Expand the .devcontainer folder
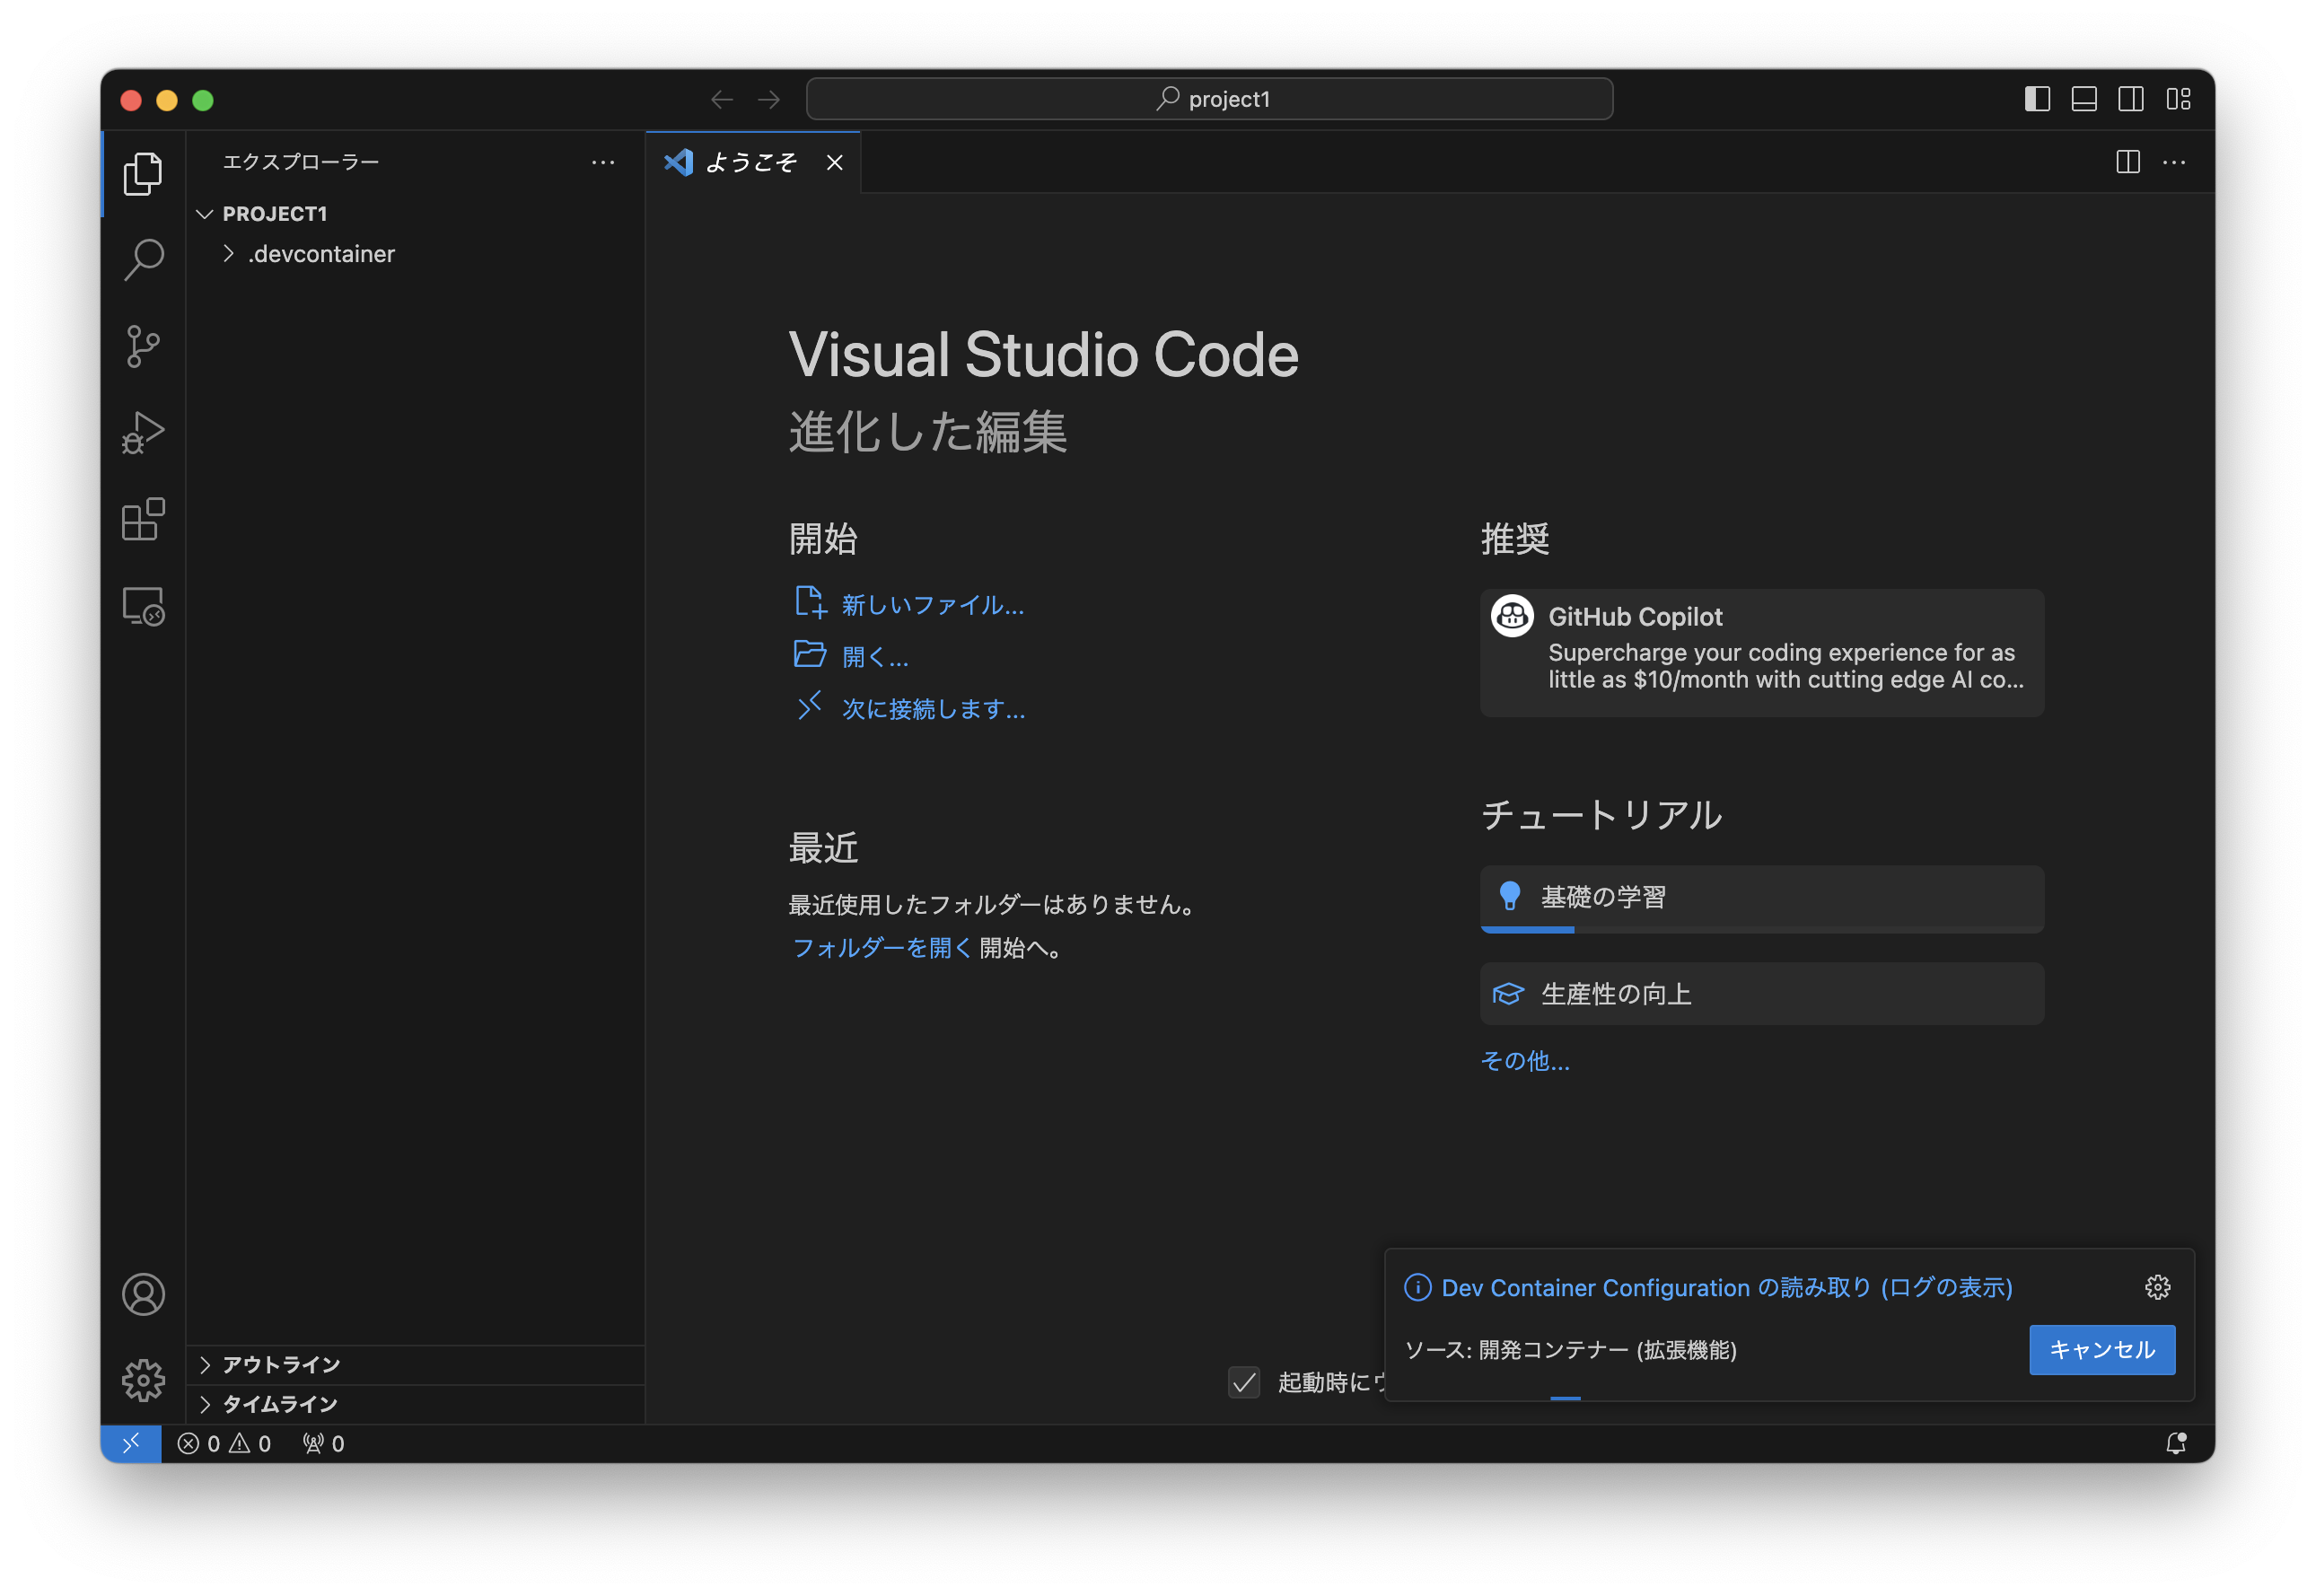 click(x=320, y=254)
